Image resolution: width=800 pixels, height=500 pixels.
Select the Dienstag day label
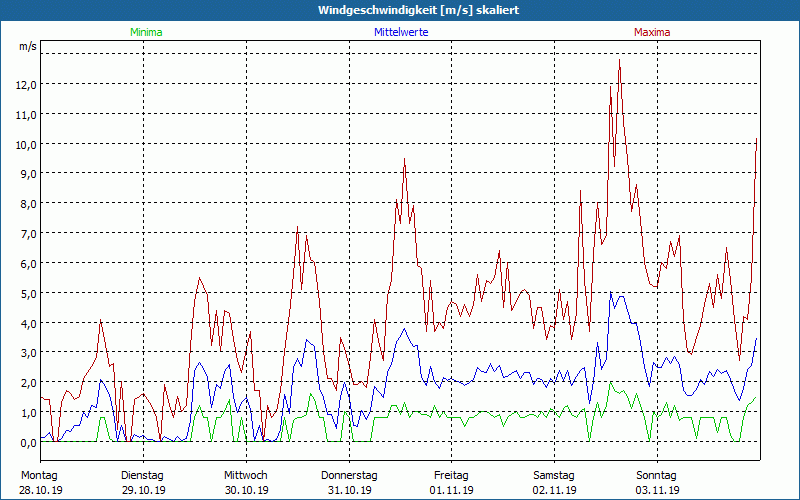click(142, 475)
